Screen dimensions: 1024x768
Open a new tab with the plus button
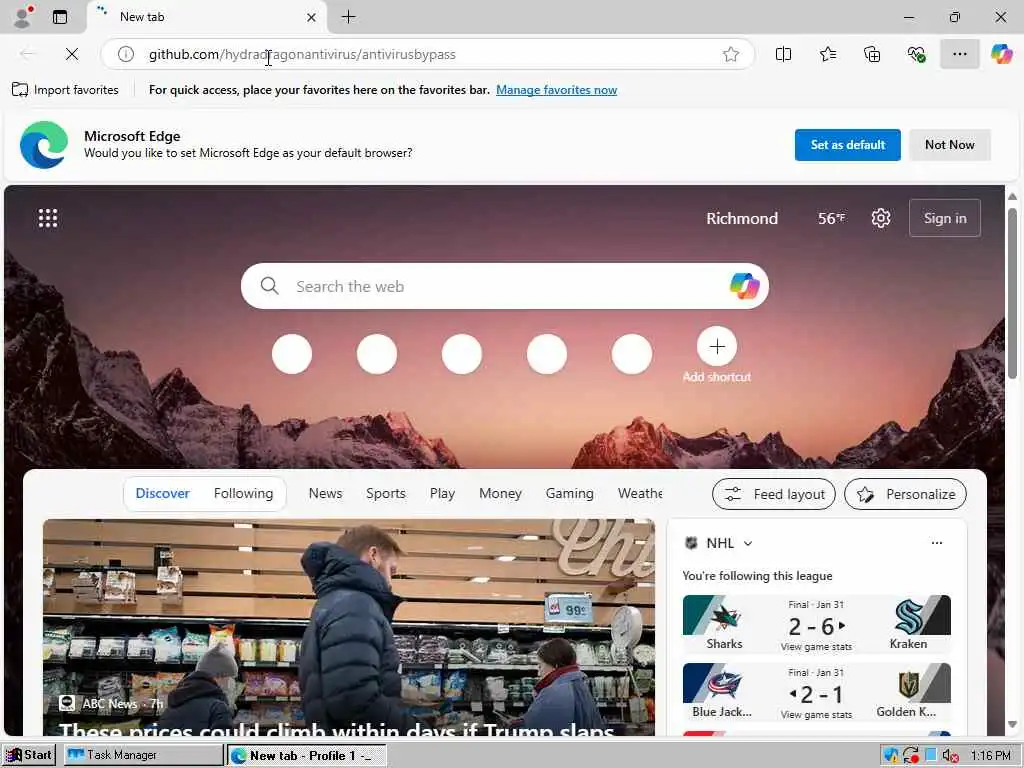coord(349,17)
